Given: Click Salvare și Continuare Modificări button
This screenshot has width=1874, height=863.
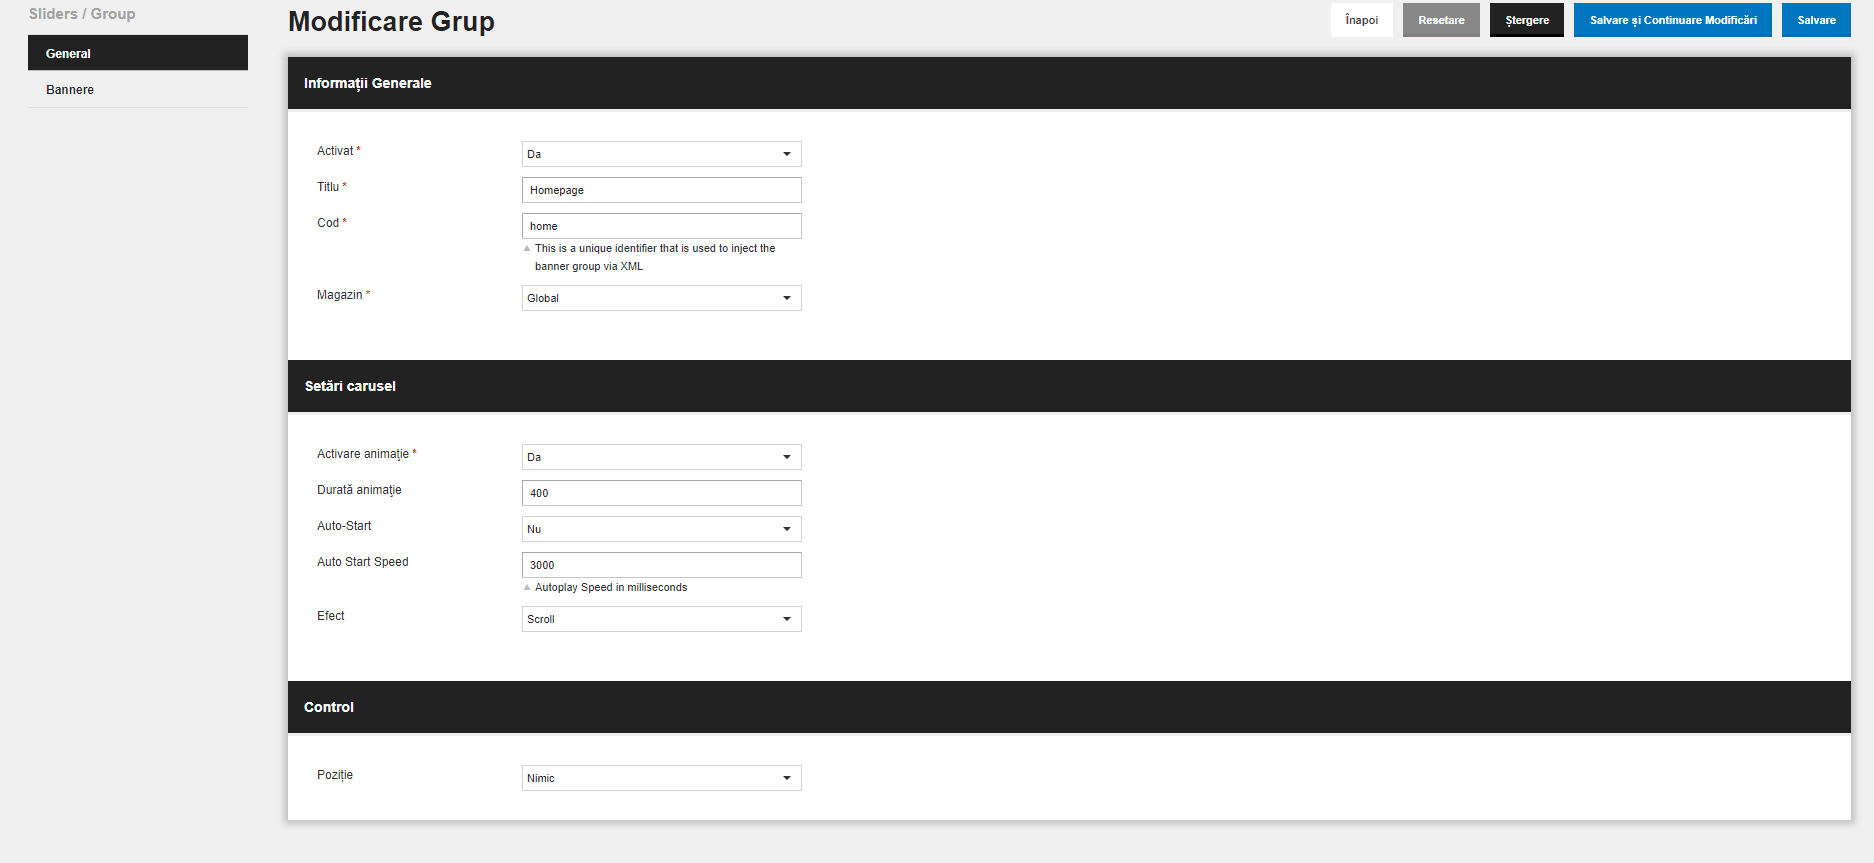Looking at the screenshot, I should click(x=1673, y=20).
